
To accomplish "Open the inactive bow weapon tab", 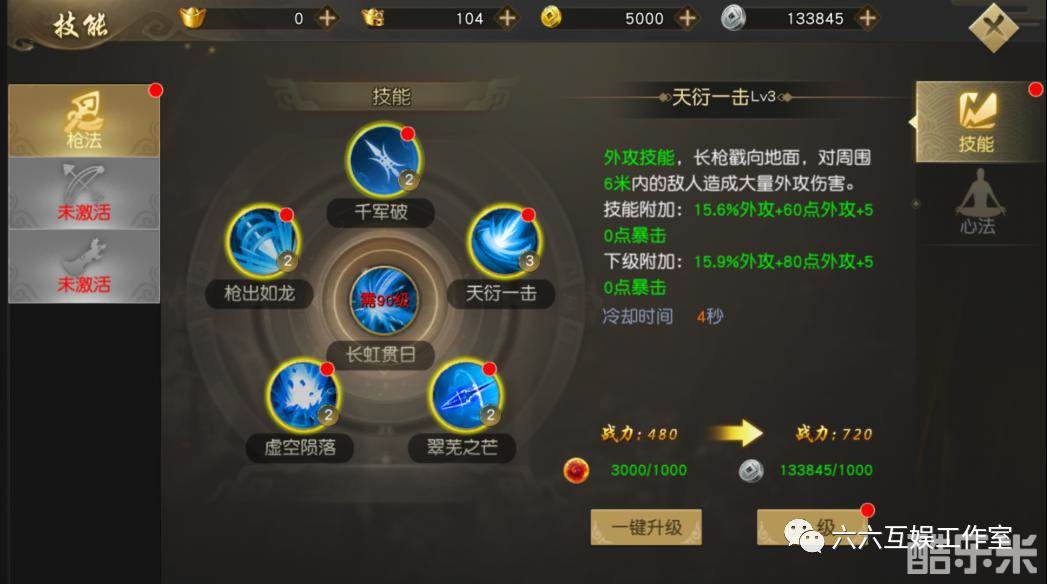I will pos(84,194).
